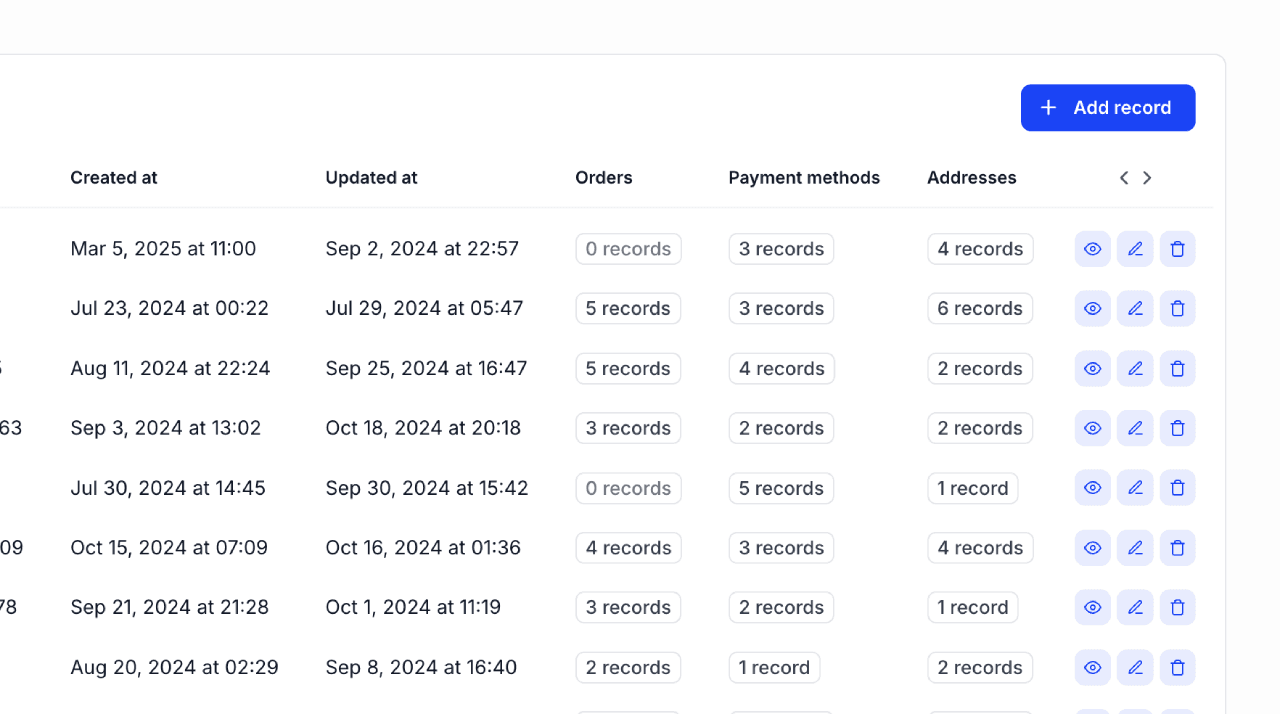View the record created Jul 30, 2024
1280x714 pixels.
pos(1092,488)
